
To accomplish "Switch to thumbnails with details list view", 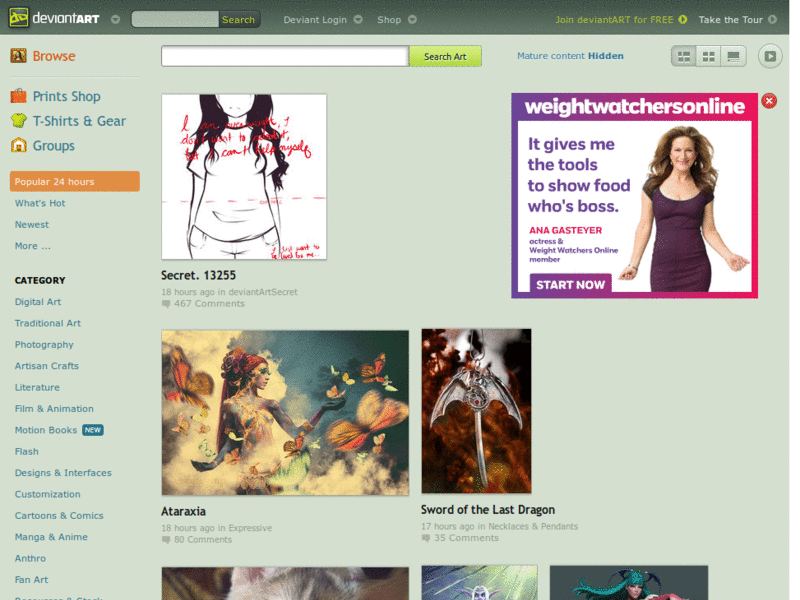I will pos(684,56).
